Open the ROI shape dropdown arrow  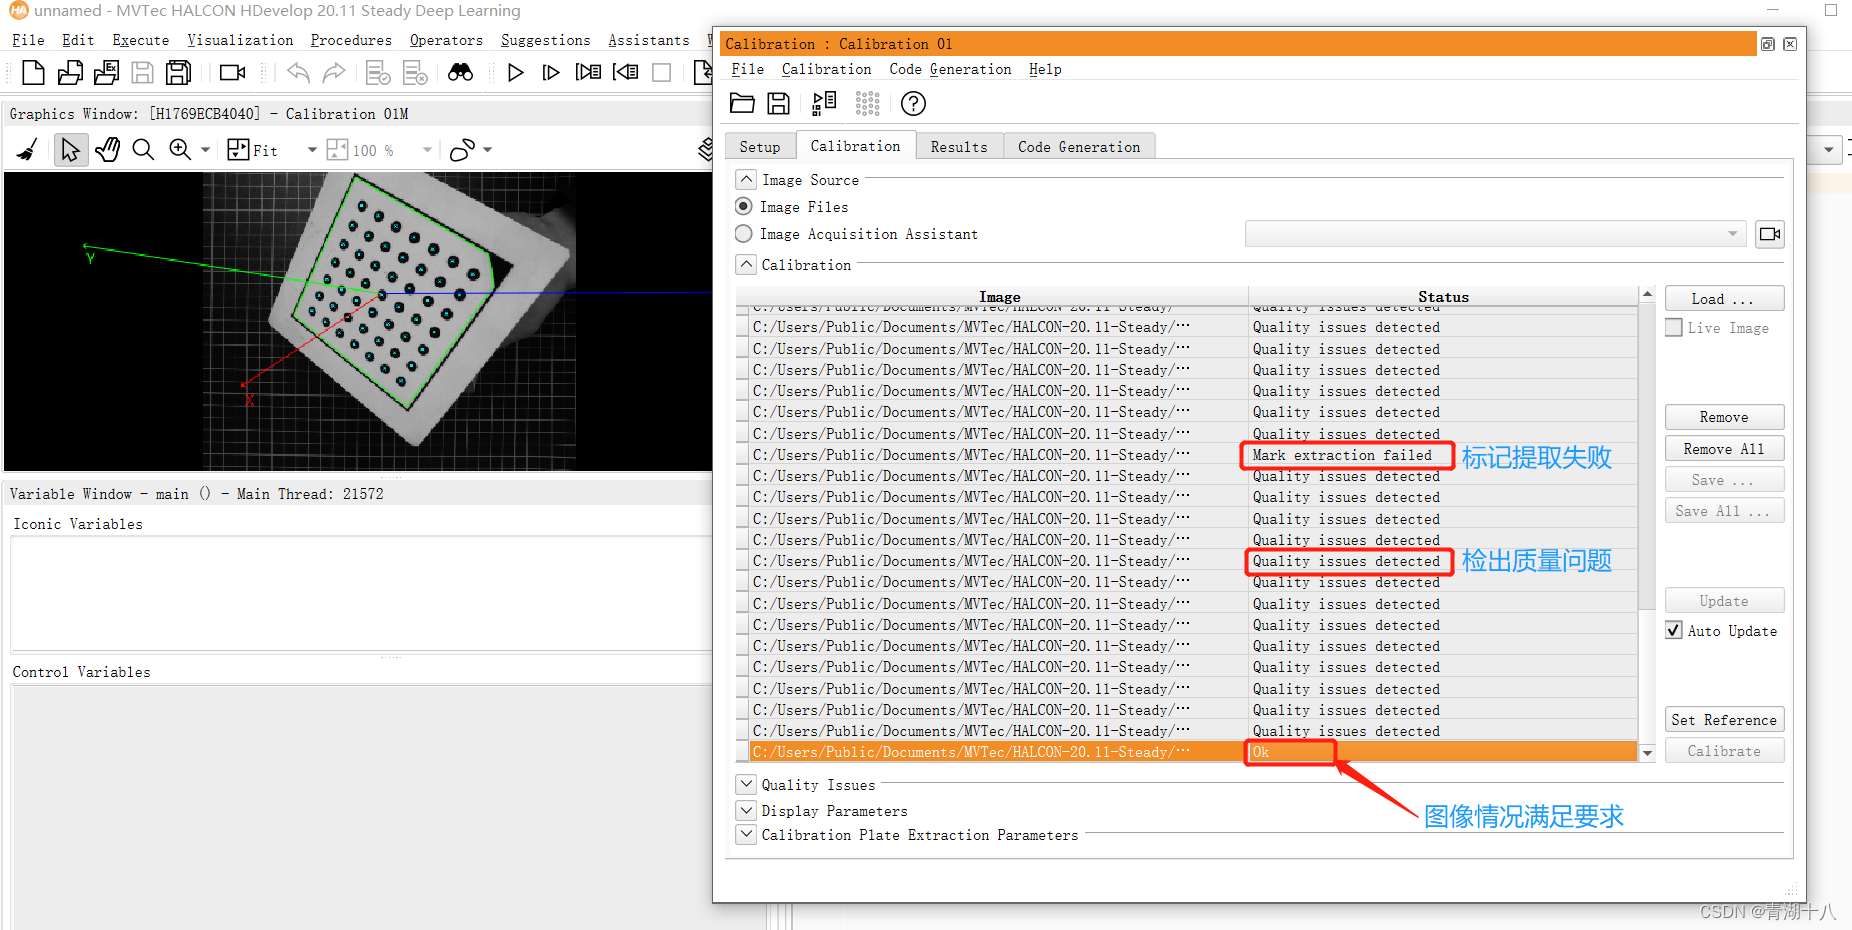click(488, 150)
